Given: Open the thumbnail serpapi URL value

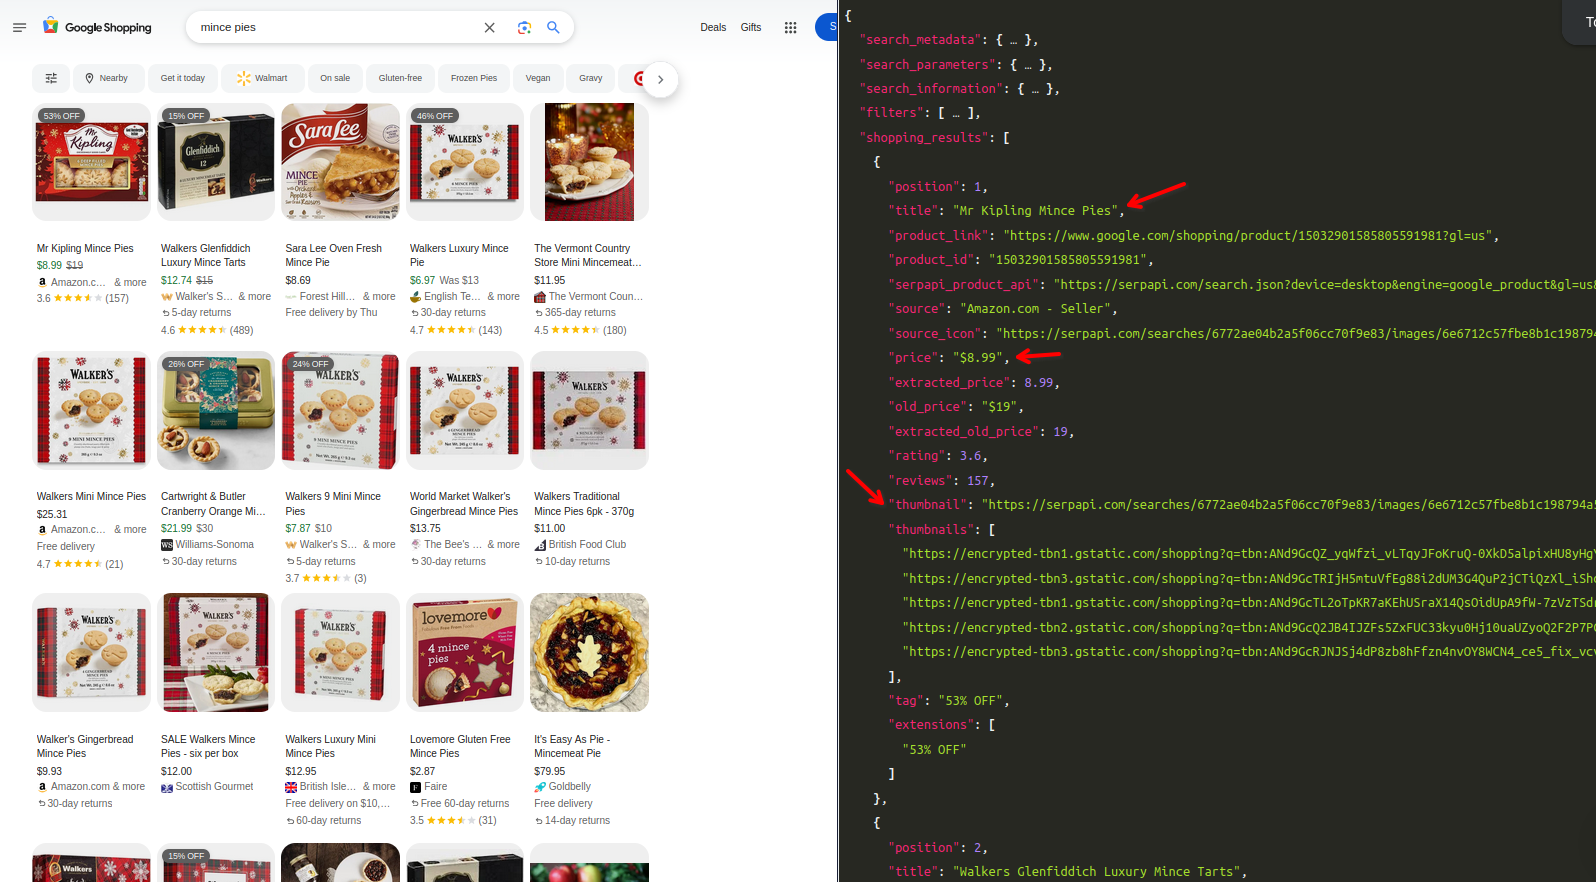Looking at the screenshot, I should [x=1289, y=505].
